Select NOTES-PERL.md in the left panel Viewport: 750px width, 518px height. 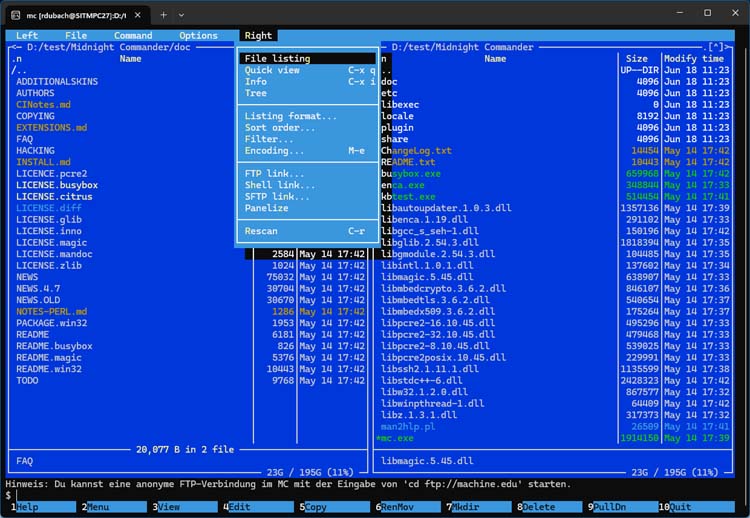coord(52,311)
